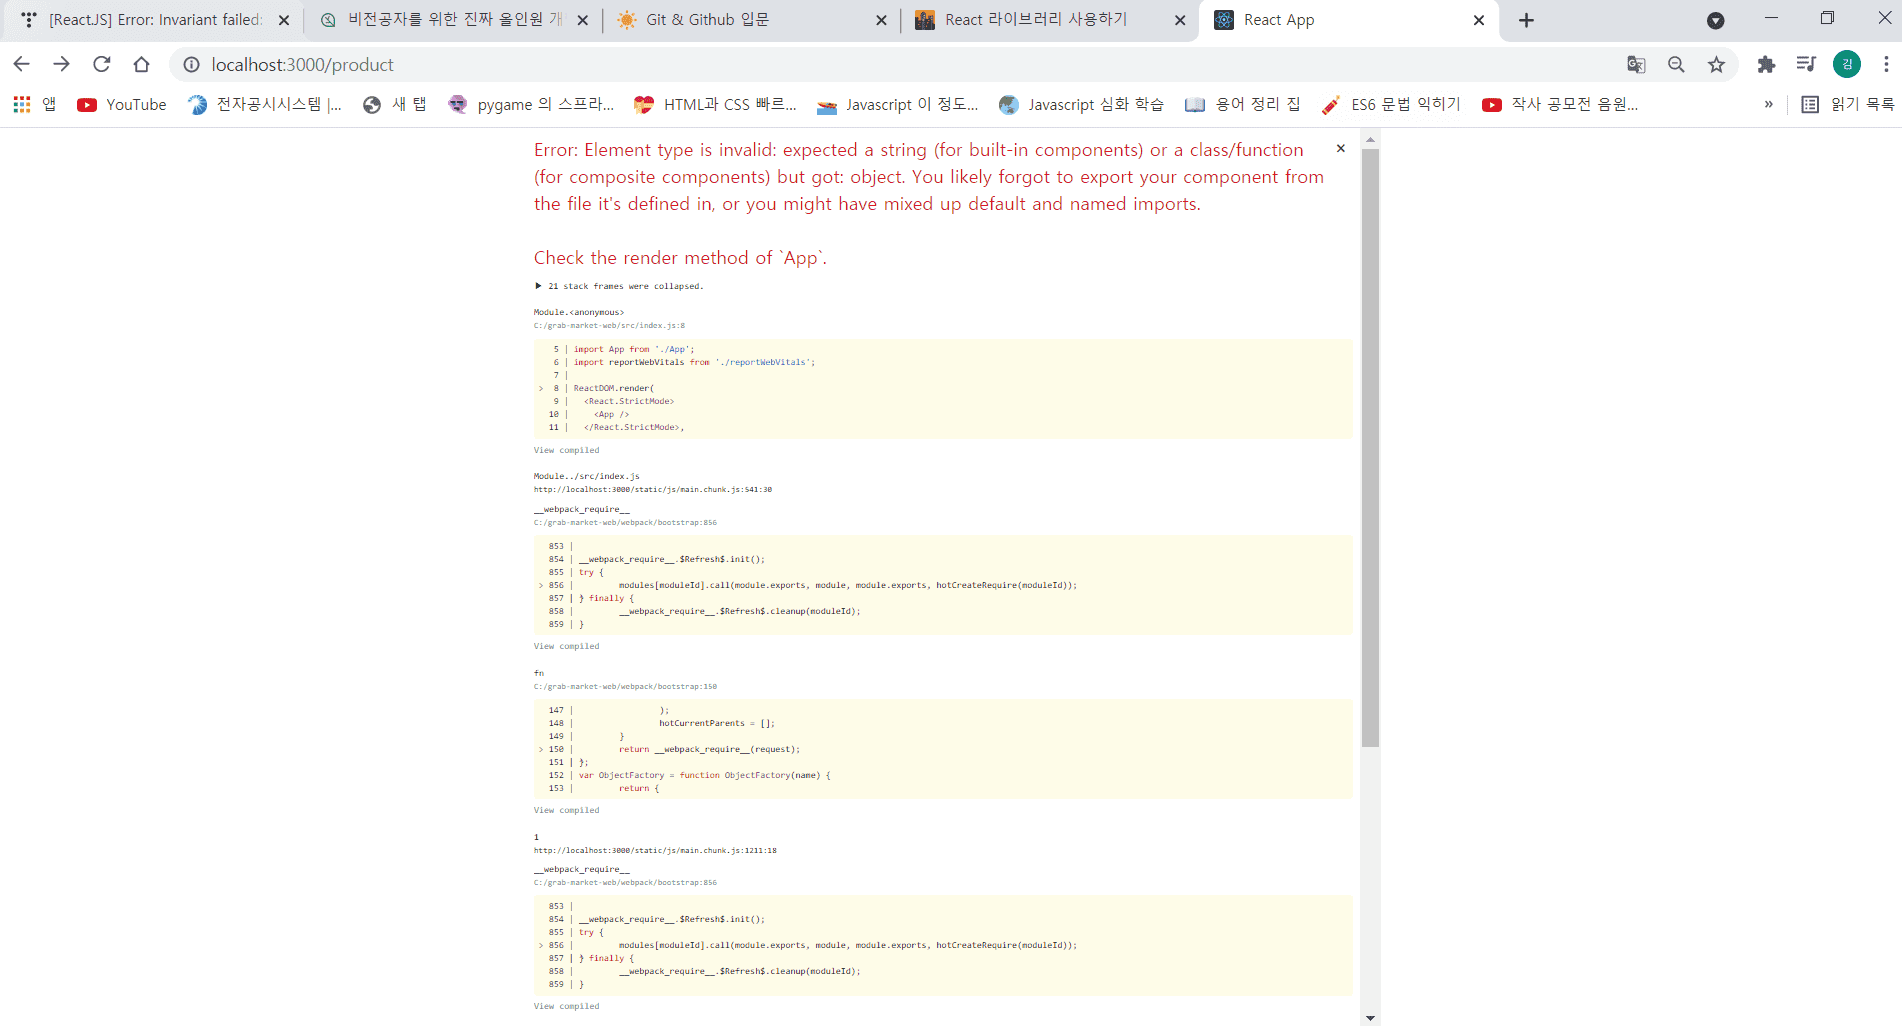Open the tab search dropdown

pyautogui.click(x=1715, y=20)
